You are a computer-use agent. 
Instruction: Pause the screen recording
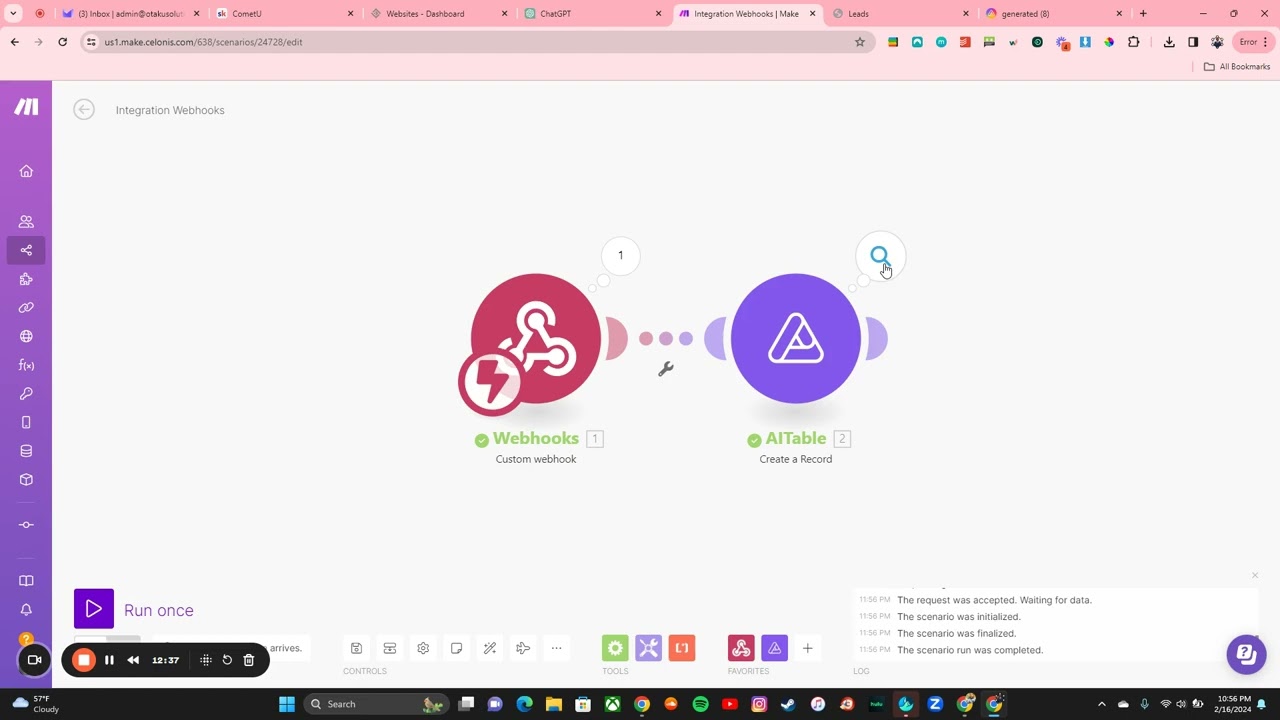109,660
